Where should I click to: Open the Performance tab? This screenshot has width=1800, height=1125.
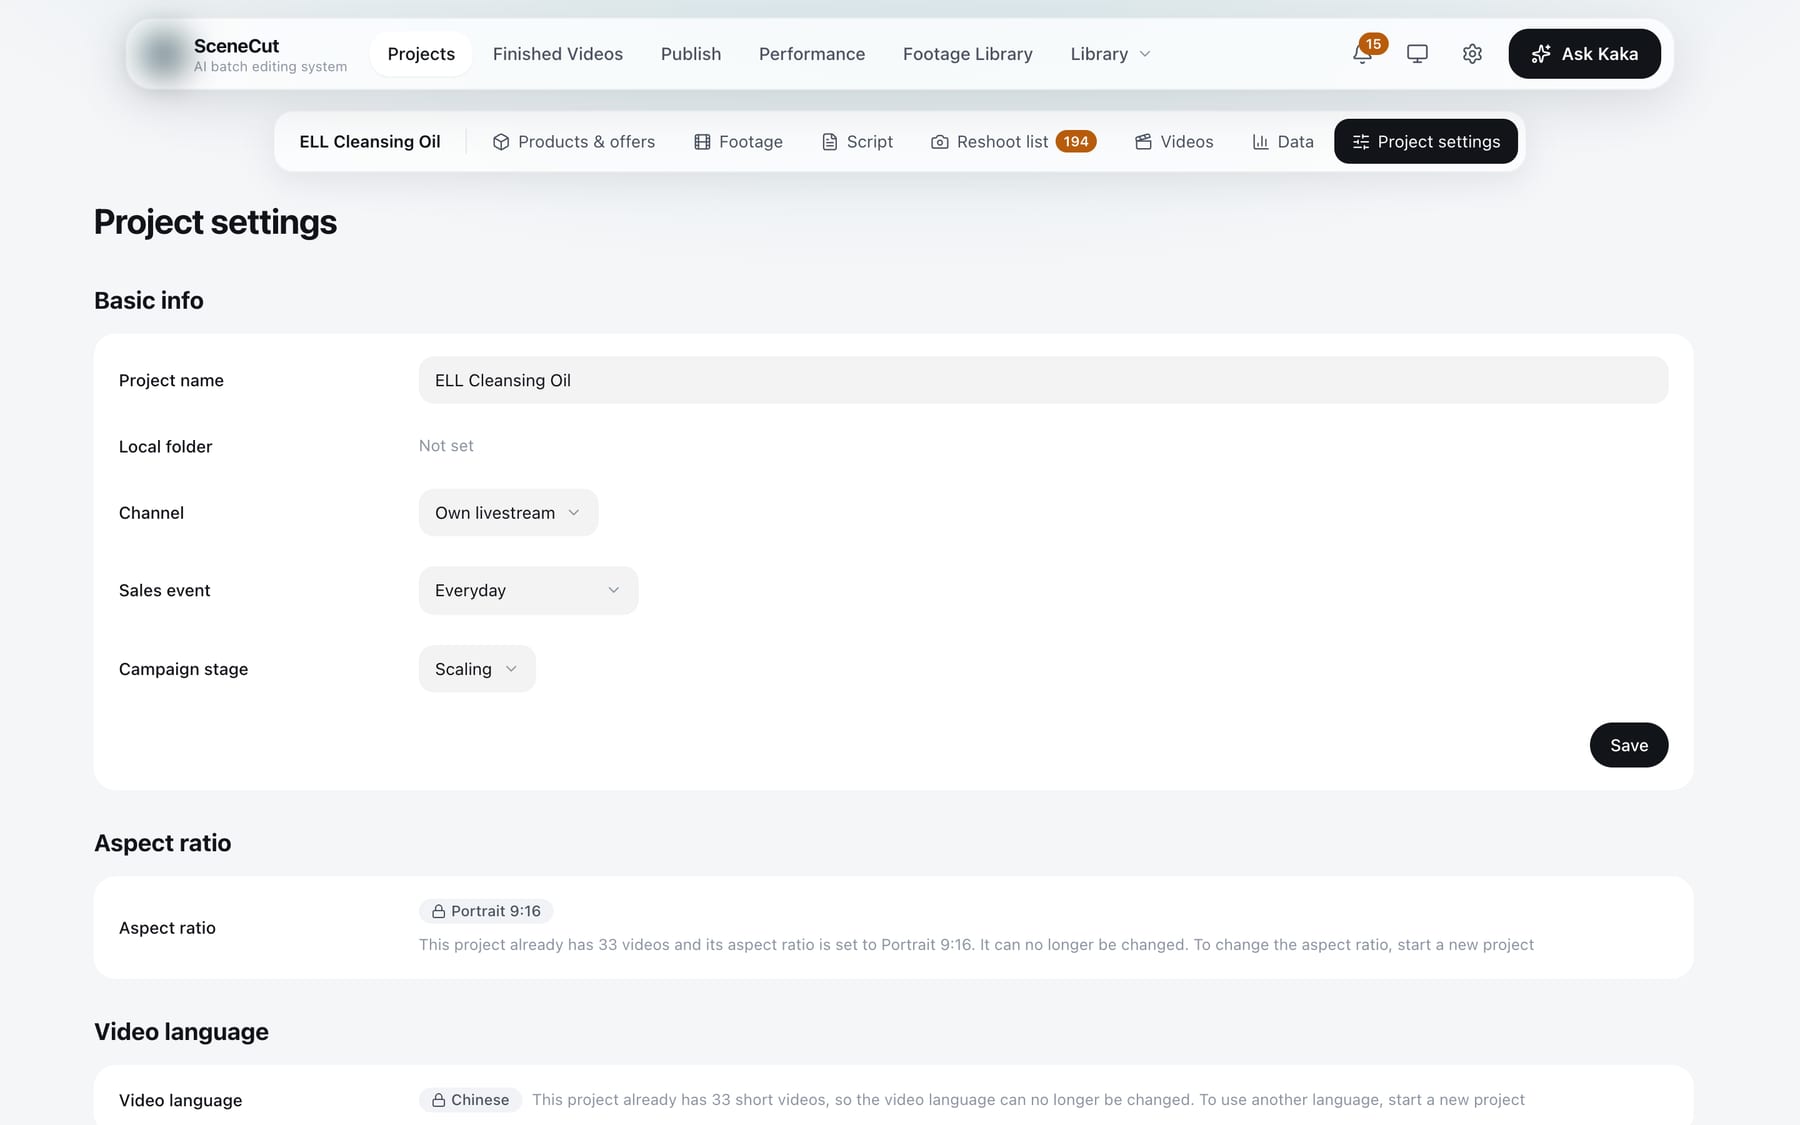(812, 54)
